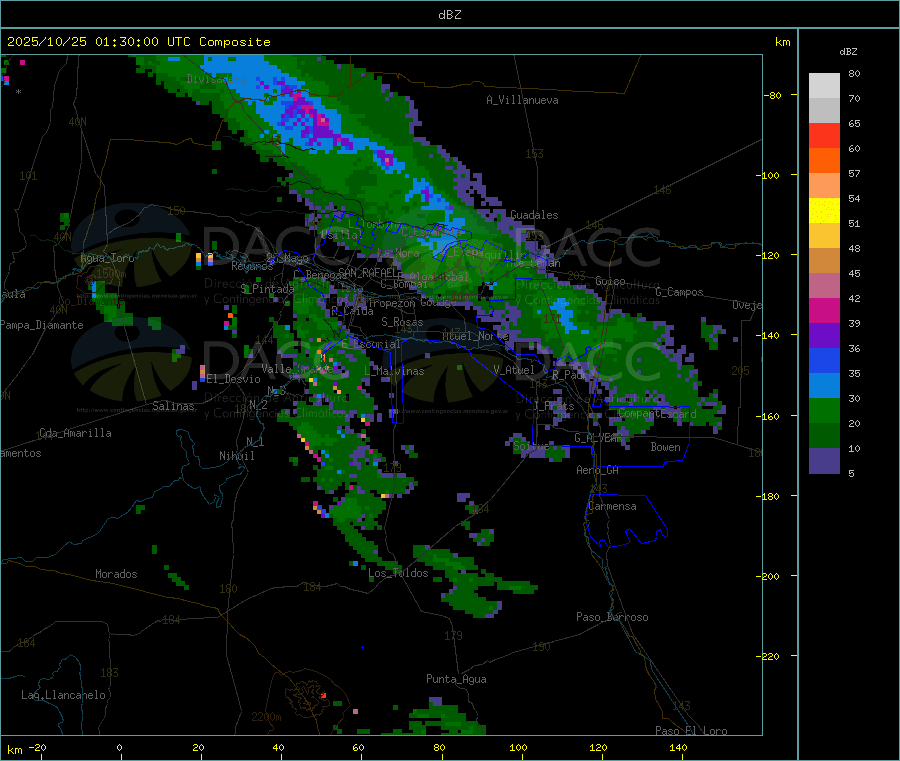Click the V_Atuel label
Image resolution: width=900 pixels, height=761 pixels.
514,370
